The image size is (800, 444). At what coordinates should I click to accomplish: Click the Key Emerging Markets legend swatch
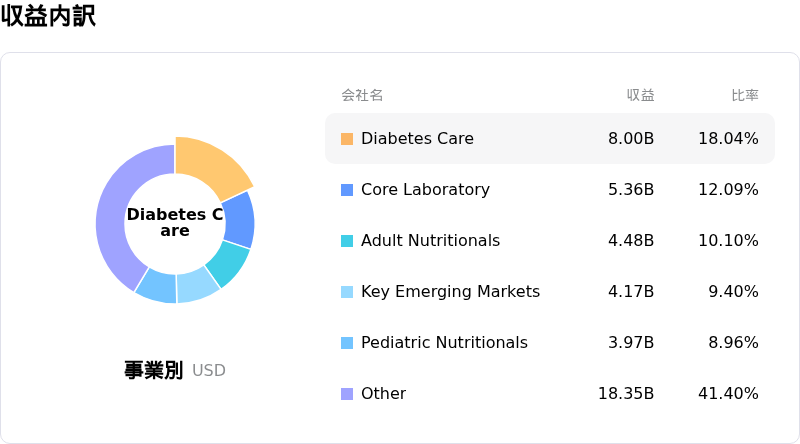click(347, 292)
